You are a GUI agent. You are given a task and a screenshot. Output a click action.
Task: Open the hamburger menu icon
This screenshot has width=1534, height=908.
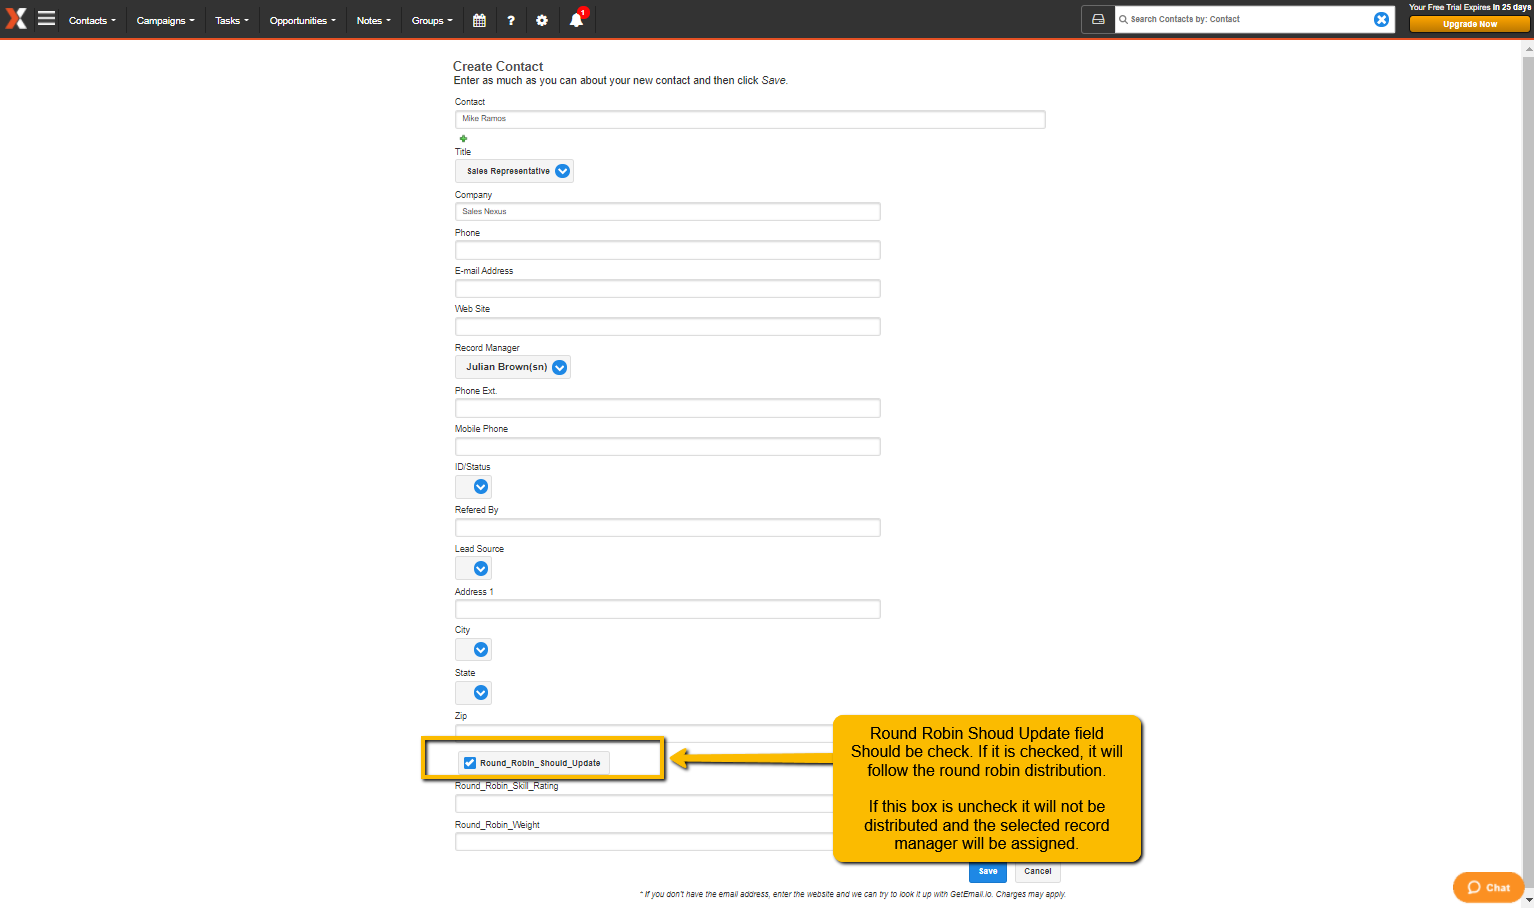46,19
